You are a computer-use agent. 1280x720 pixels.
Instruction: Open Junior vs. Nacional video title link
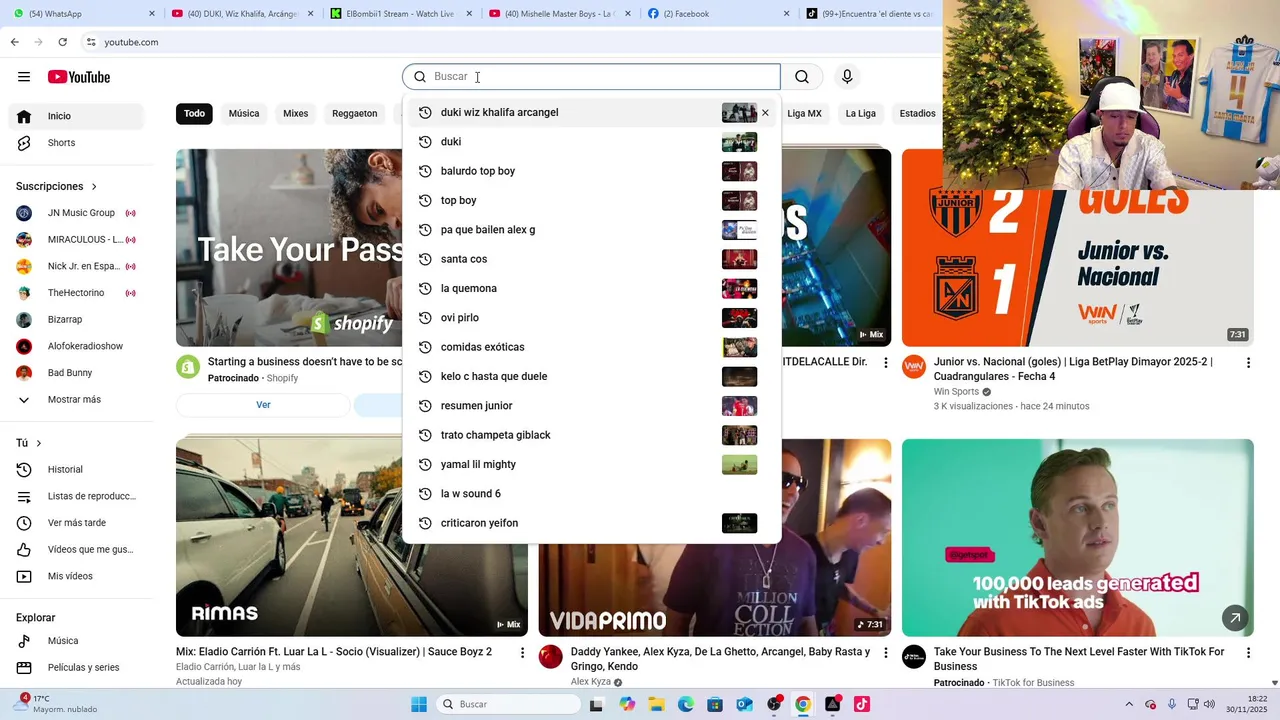pyautogui.click(x=1073, y=369)
